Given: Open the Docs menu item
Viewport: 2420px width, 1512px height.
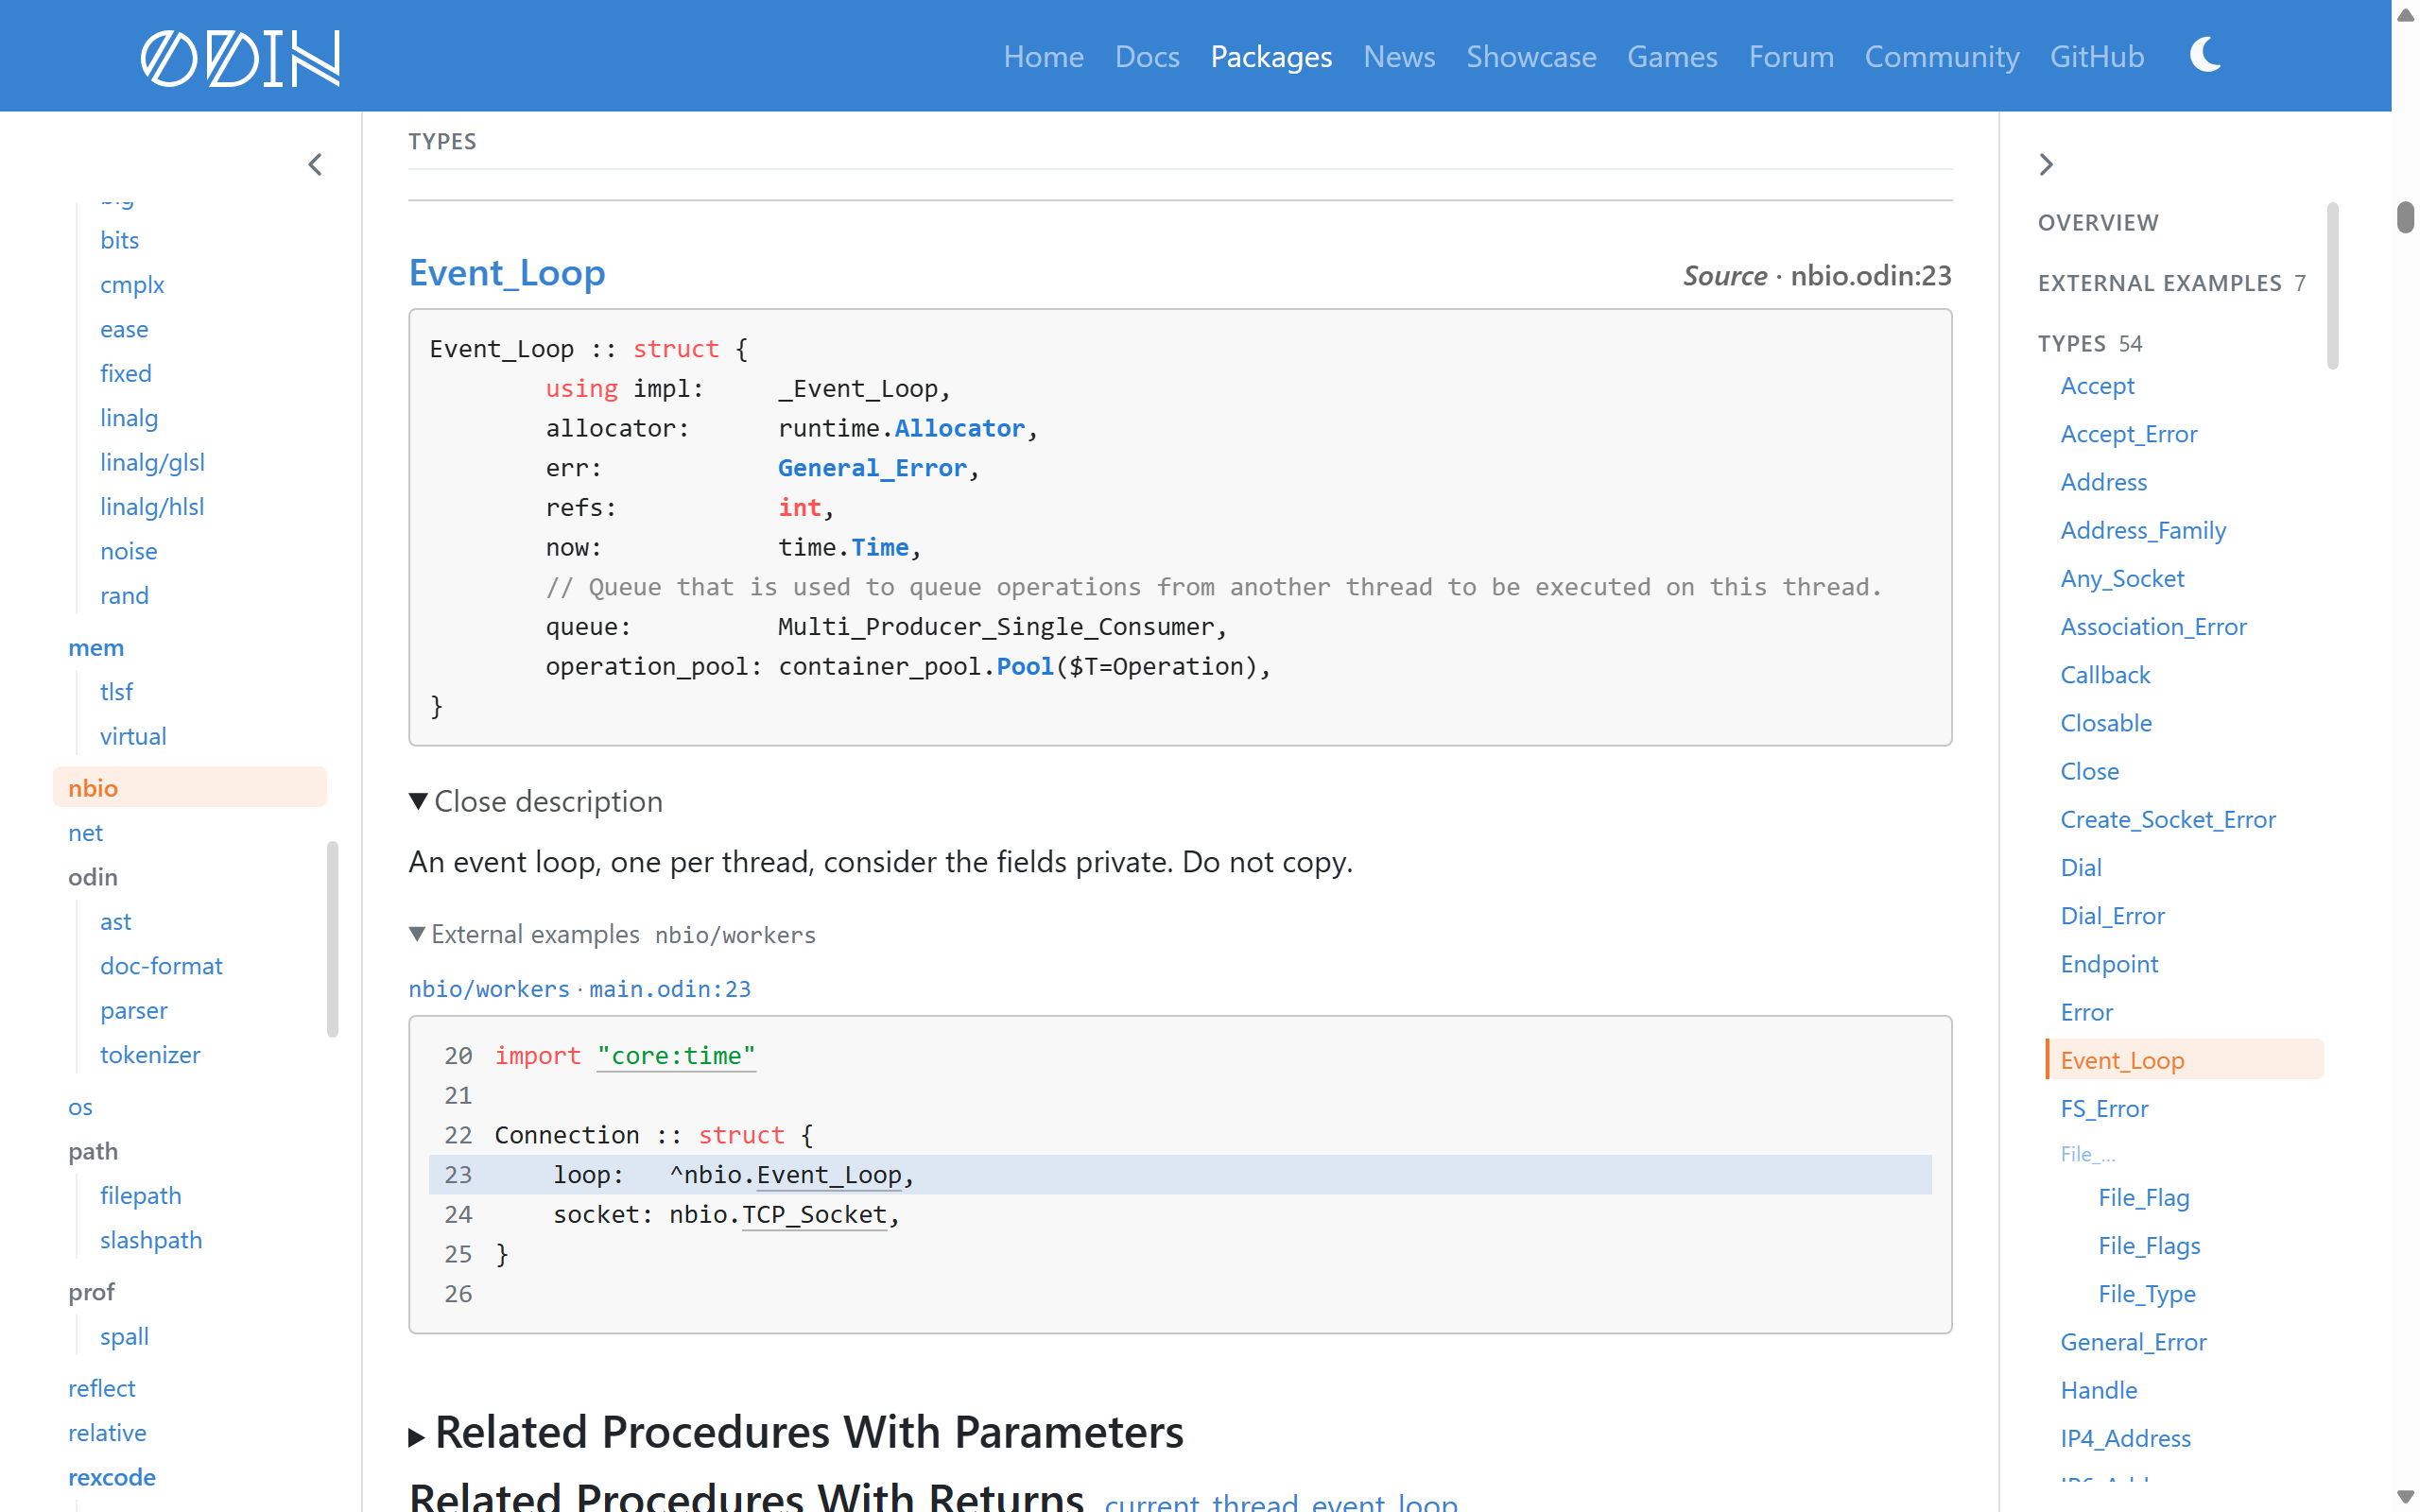Looking at the screenshot, I should (x=1147, y=56).
